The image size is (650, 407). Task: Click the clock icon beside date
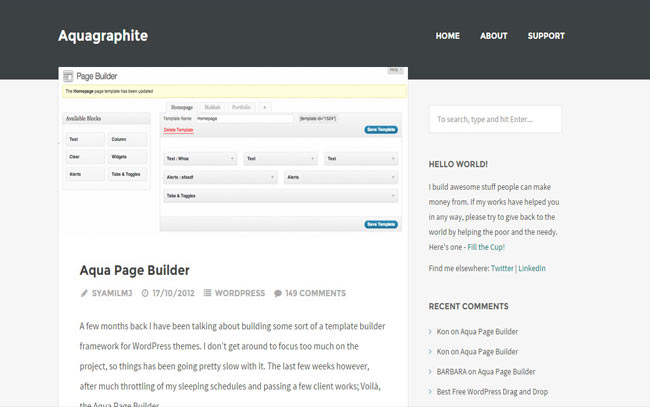click(145, 293)
